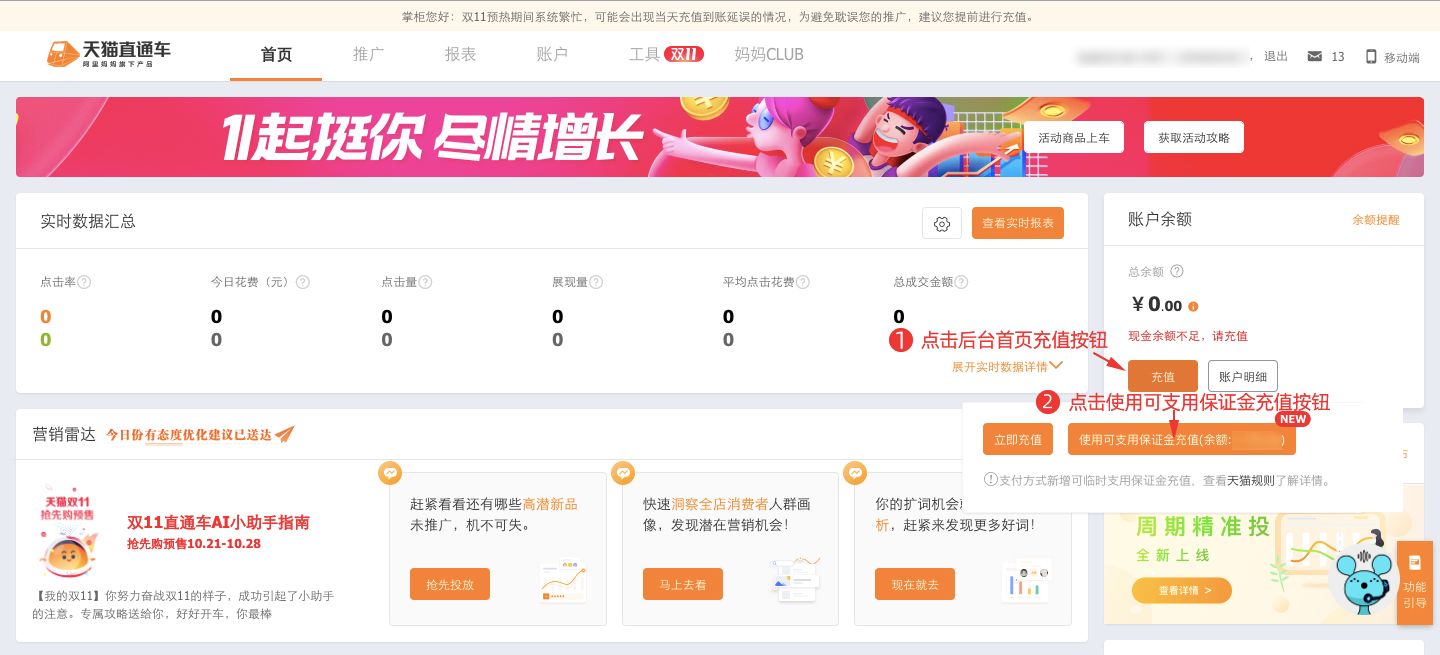Click the help icon beside 总成交金额
This screenshot has width=1440, height=655.
[961, 282]
